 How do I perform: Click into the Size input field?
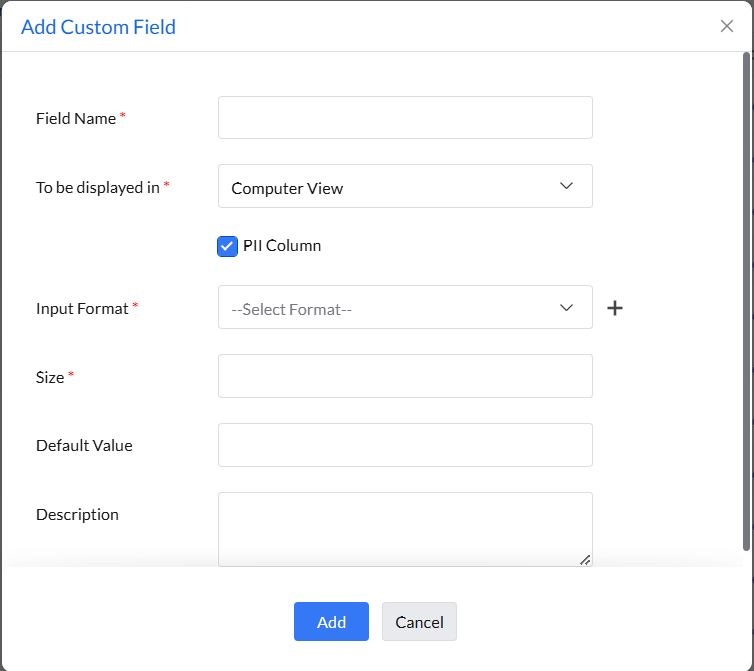404,376
